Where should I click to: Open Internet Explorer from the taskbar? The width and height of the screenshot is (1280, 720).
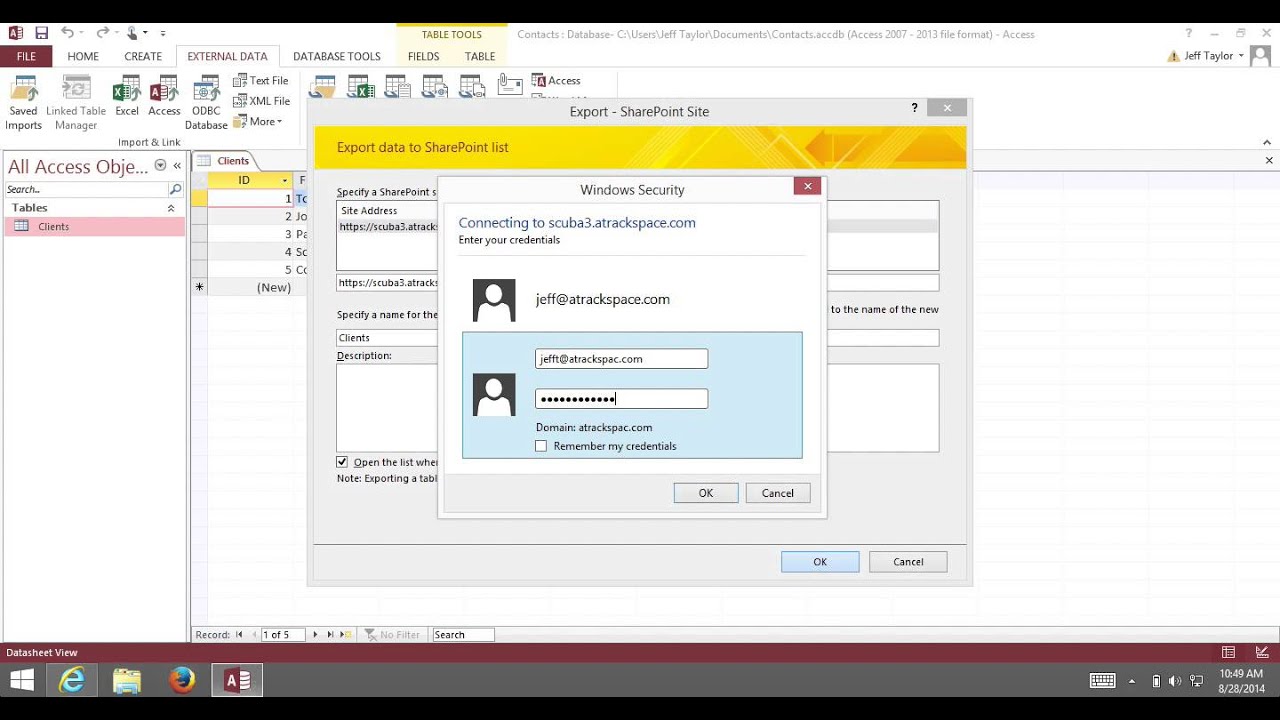[72, 681]
